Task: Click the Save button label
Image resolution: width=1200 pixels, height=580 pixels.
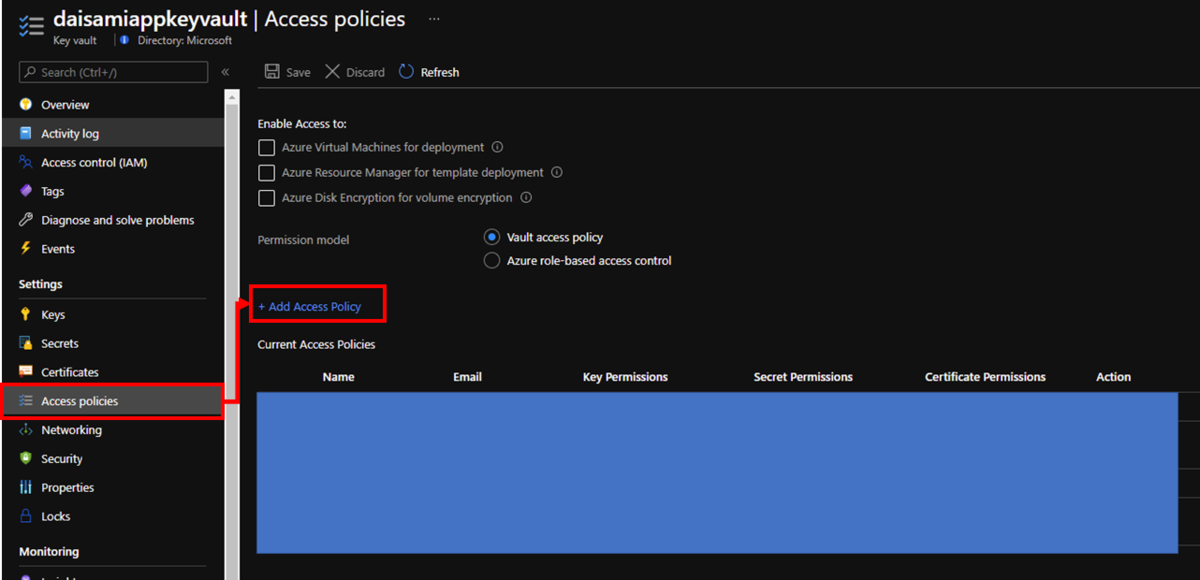Action: [x=298, y=72]
